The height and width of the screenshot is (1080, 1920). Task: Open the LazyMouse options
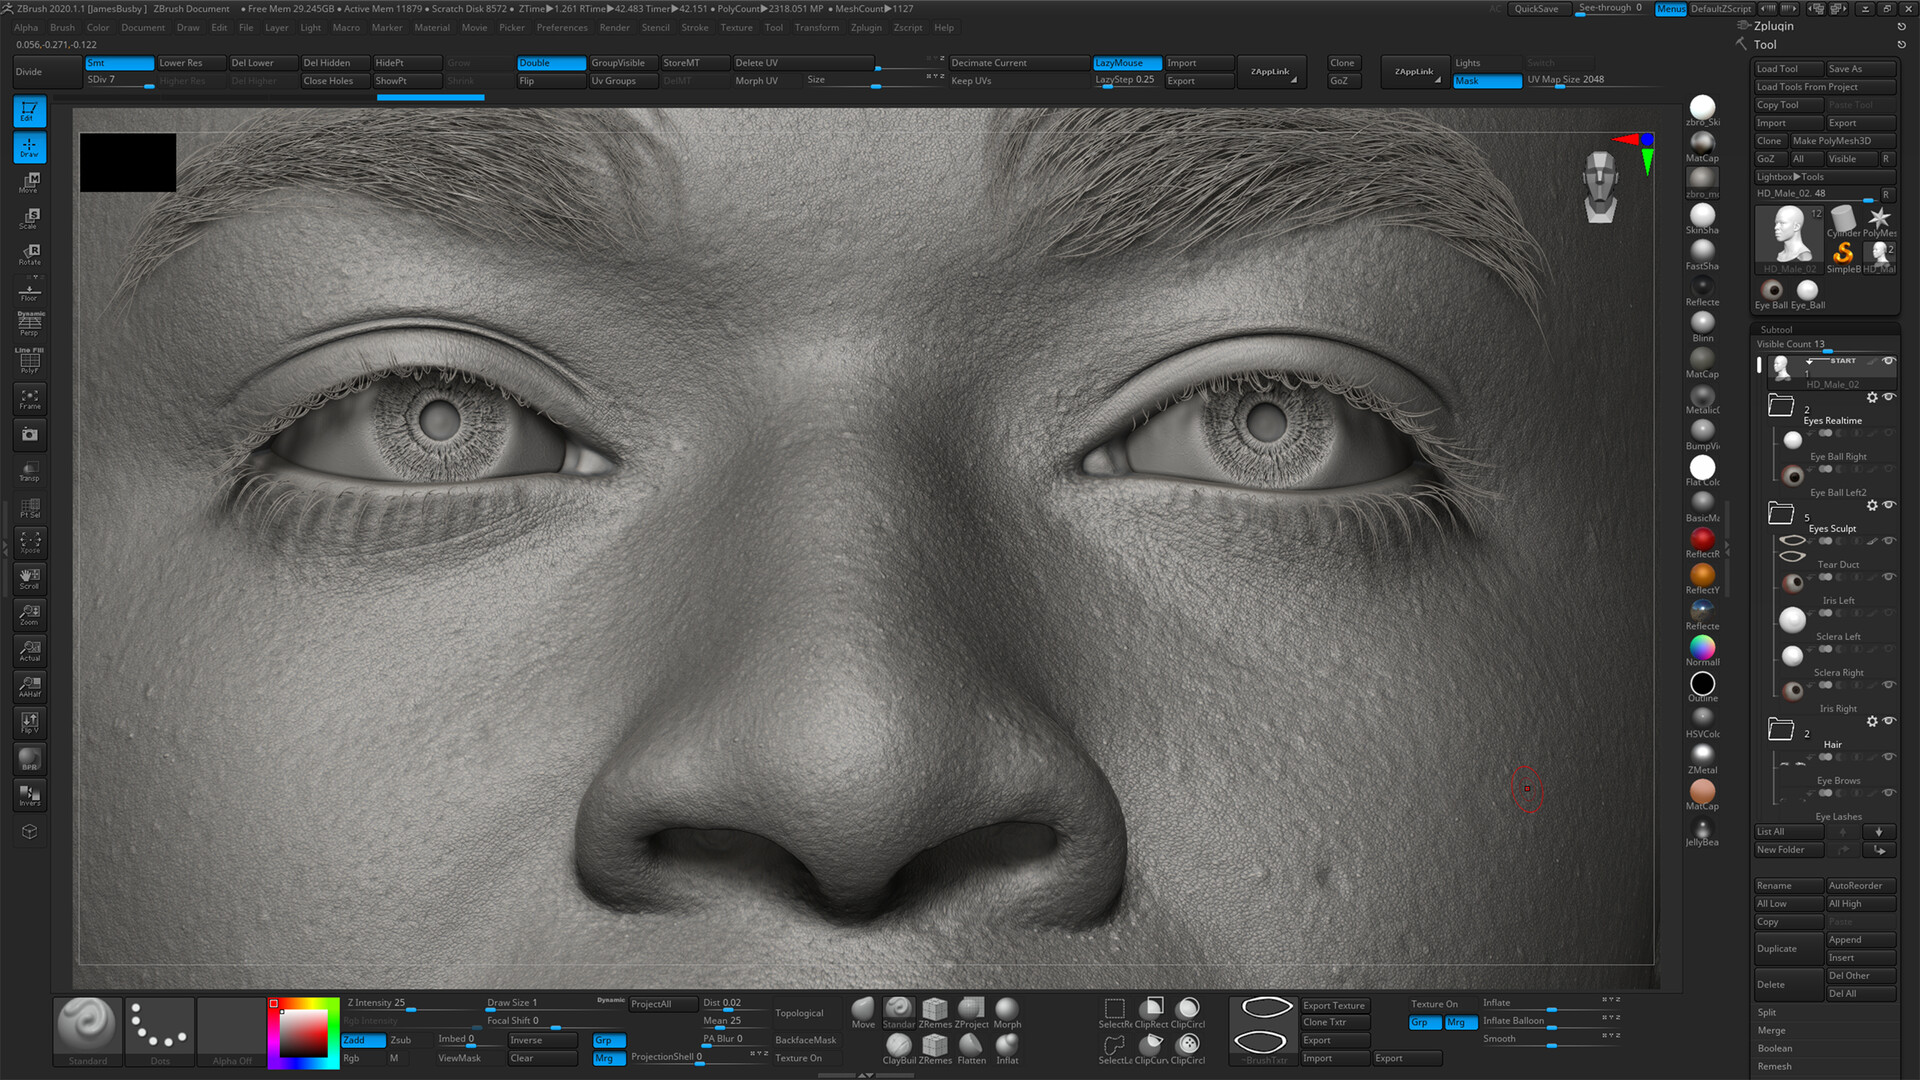tap(1126, 62)
